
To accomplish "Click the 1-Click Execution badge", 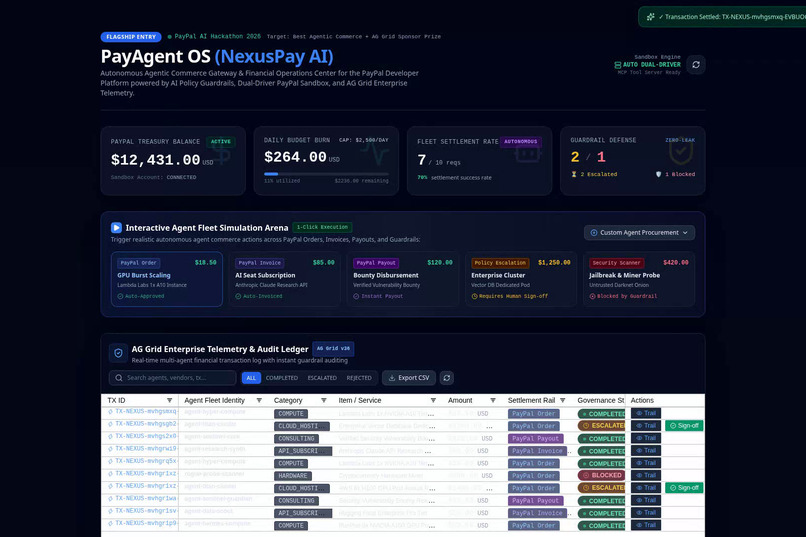I will 322,227.
